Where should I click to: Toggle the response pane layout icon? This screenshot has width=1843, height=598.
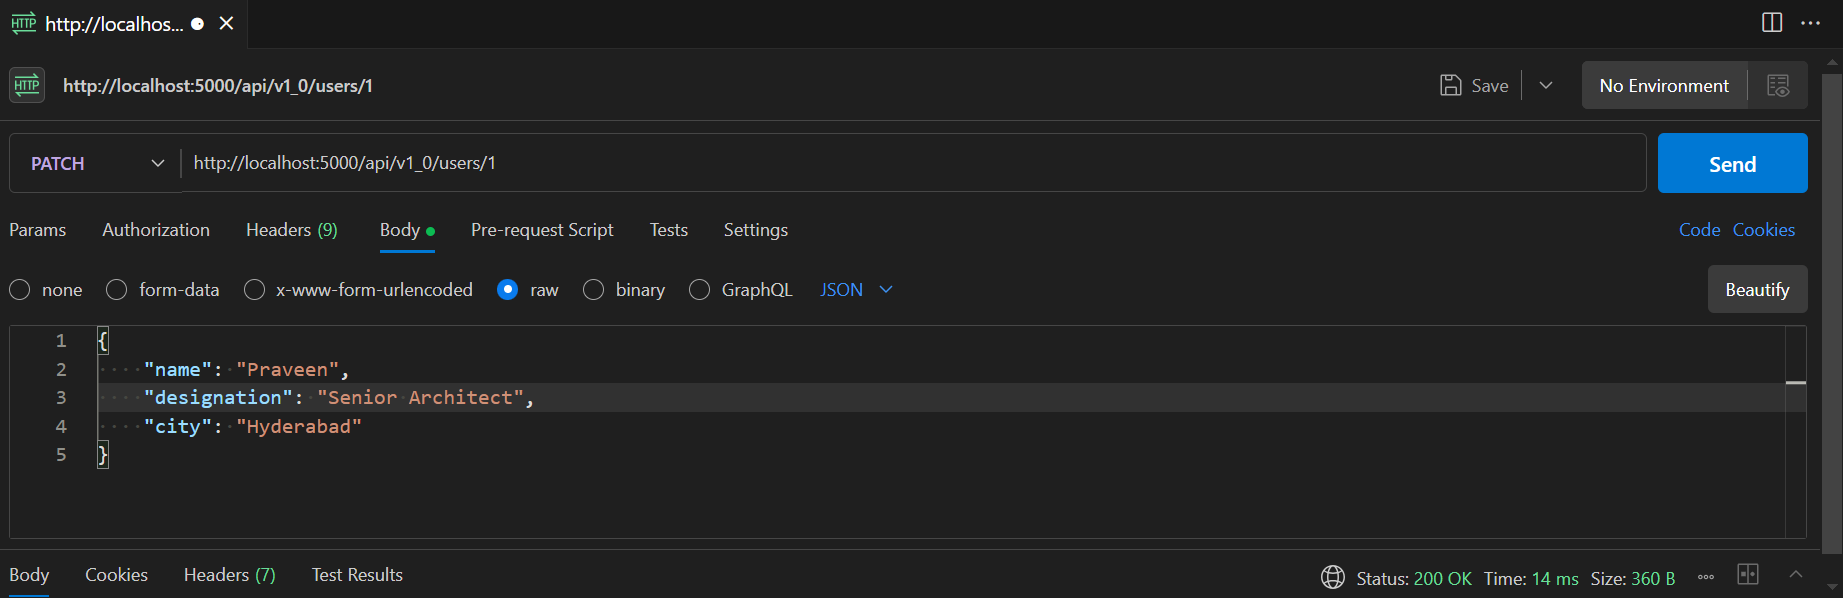pos(1748,574)
